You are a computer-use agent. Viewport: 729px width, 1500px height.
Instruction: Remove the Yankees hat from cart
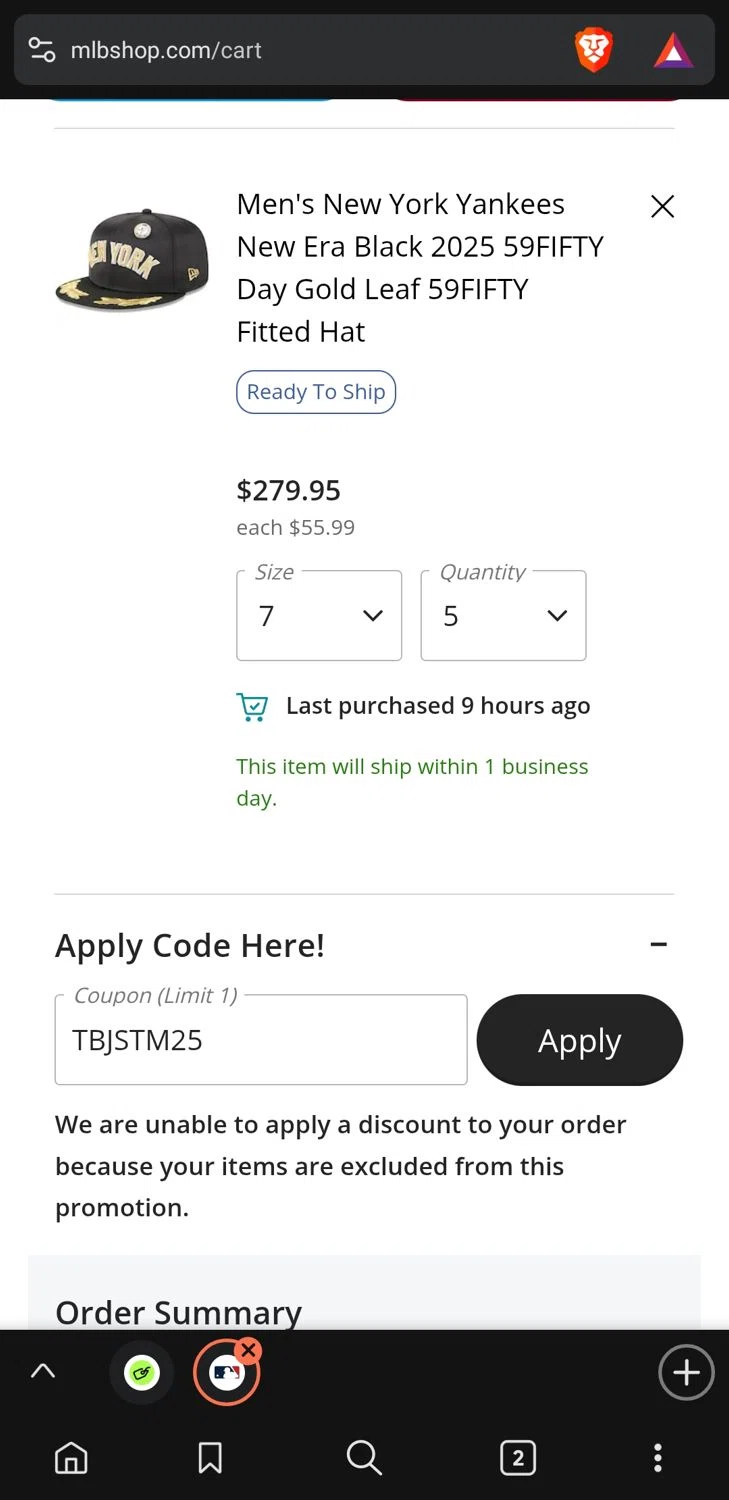[662, 207]
